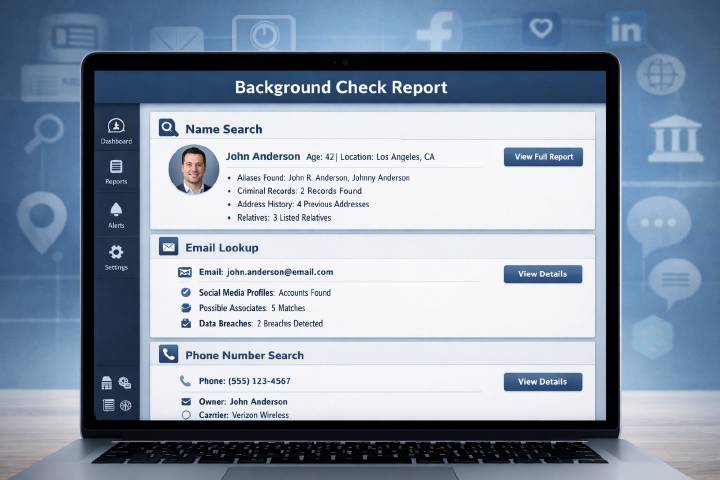720x480 pixels.
Task: Click John Anderson's profile photo
Action: [x=193, y=169]
